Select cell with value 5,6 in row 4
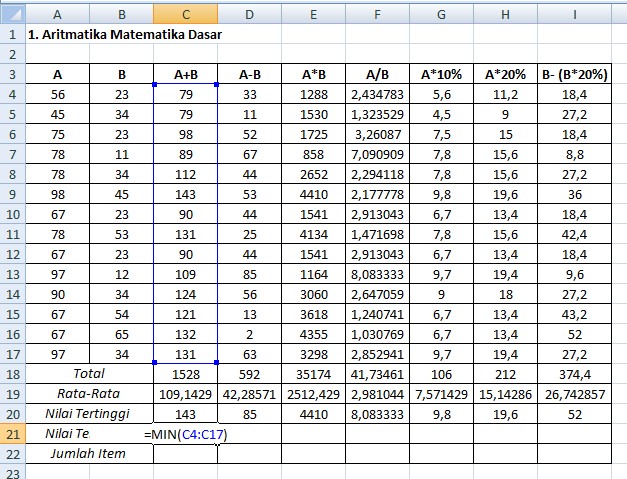Viewport: 627px width, 479px height. click(x=441, y=94)
